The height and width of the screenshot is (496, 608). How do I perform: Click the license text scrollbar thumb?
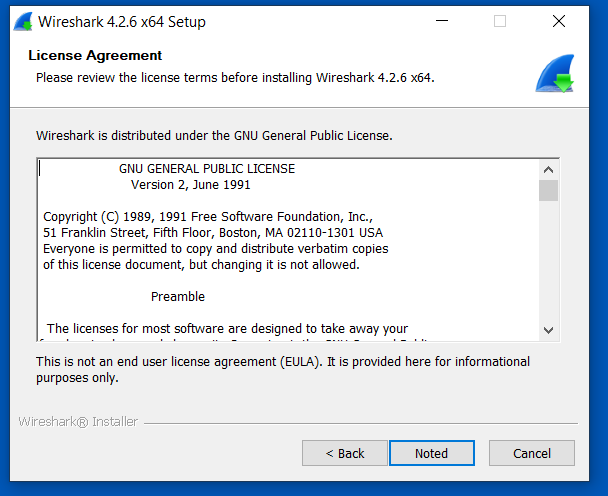pos(548,191)
